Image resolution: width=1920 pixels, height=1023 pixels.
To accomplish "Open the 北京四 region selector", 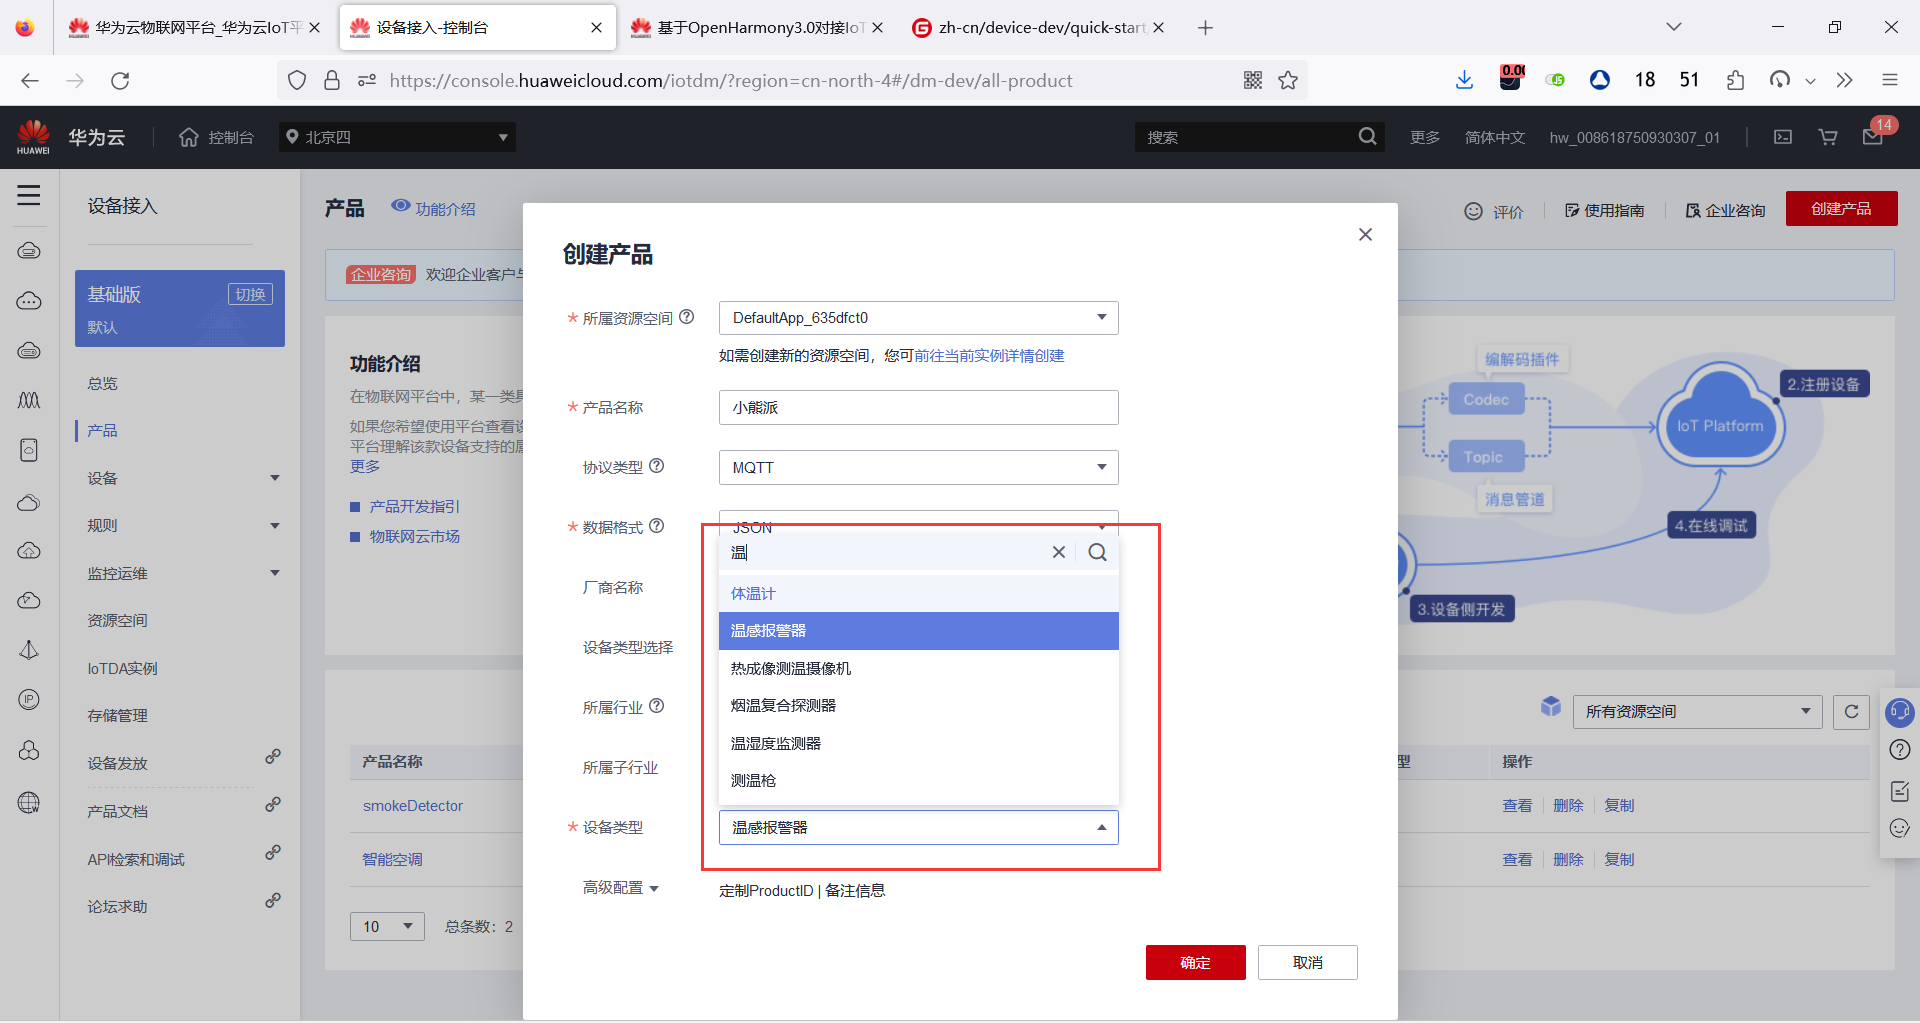I will (x=396, y=137).
